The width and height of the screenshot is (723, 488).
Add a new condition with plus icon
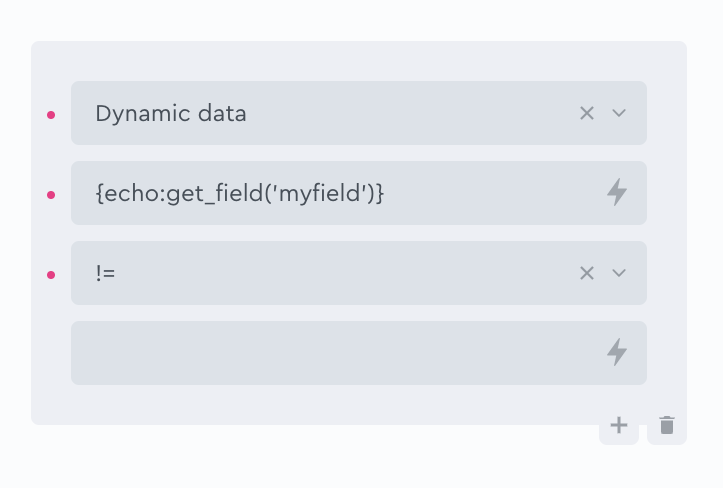(619, 425)
